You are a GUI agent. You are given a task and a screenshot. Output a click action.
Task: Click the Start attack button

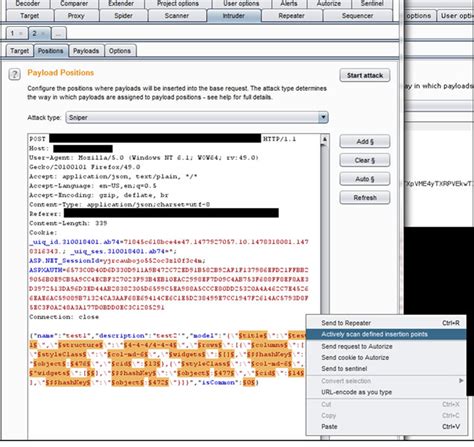[365, 75]
